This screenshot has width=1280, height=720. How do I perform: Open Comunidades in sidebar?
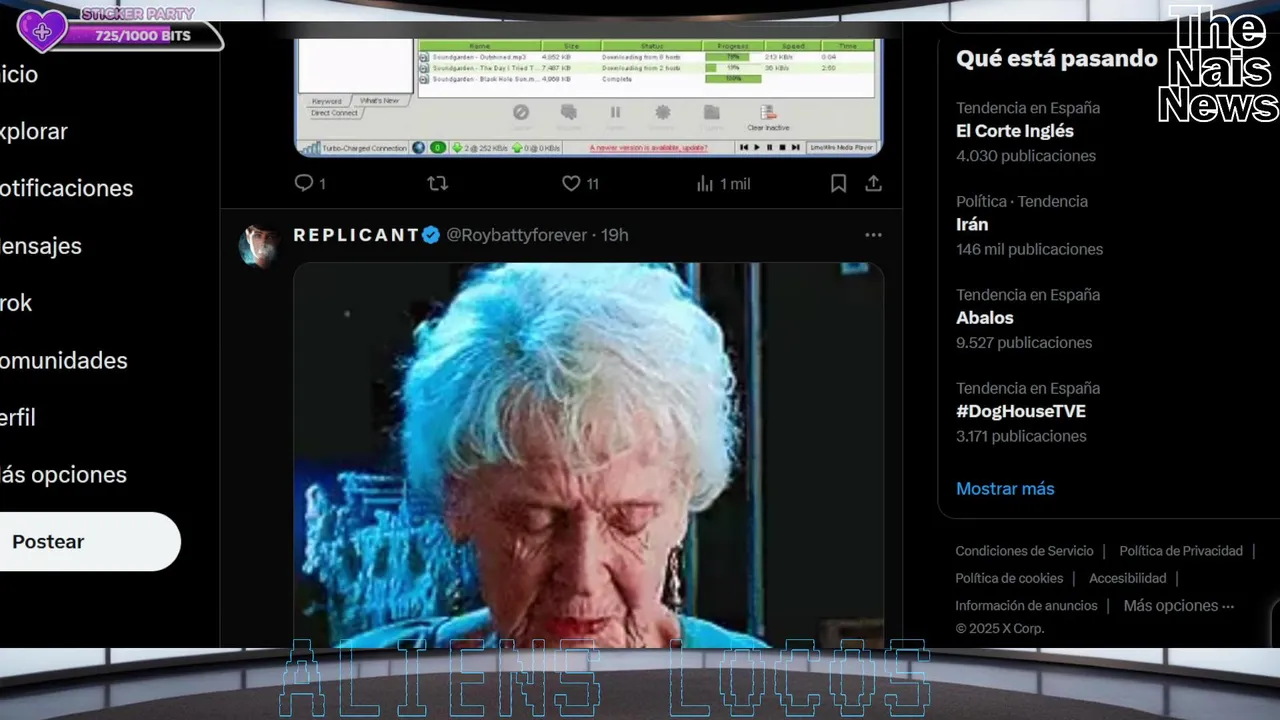[x=64, y=360]
